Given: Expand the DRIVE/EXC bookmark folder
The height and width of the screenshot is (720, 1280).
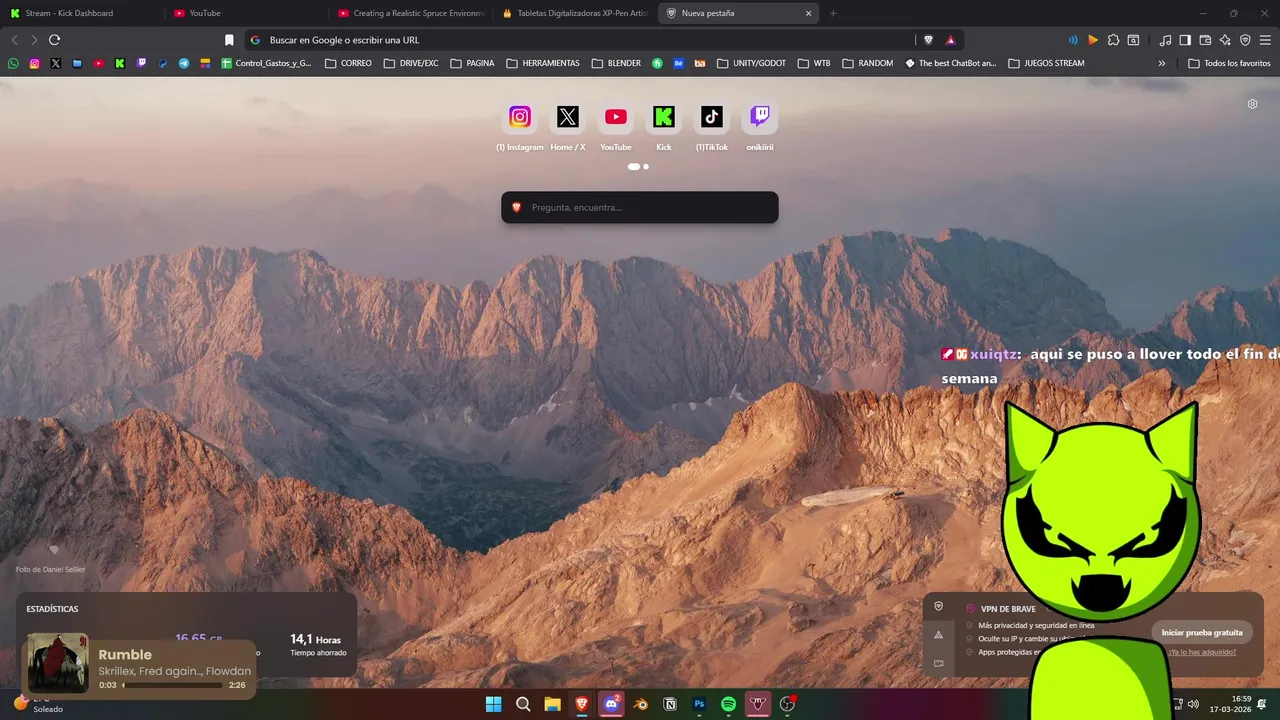Looking at the screenshot, I should tap(410, 63).
